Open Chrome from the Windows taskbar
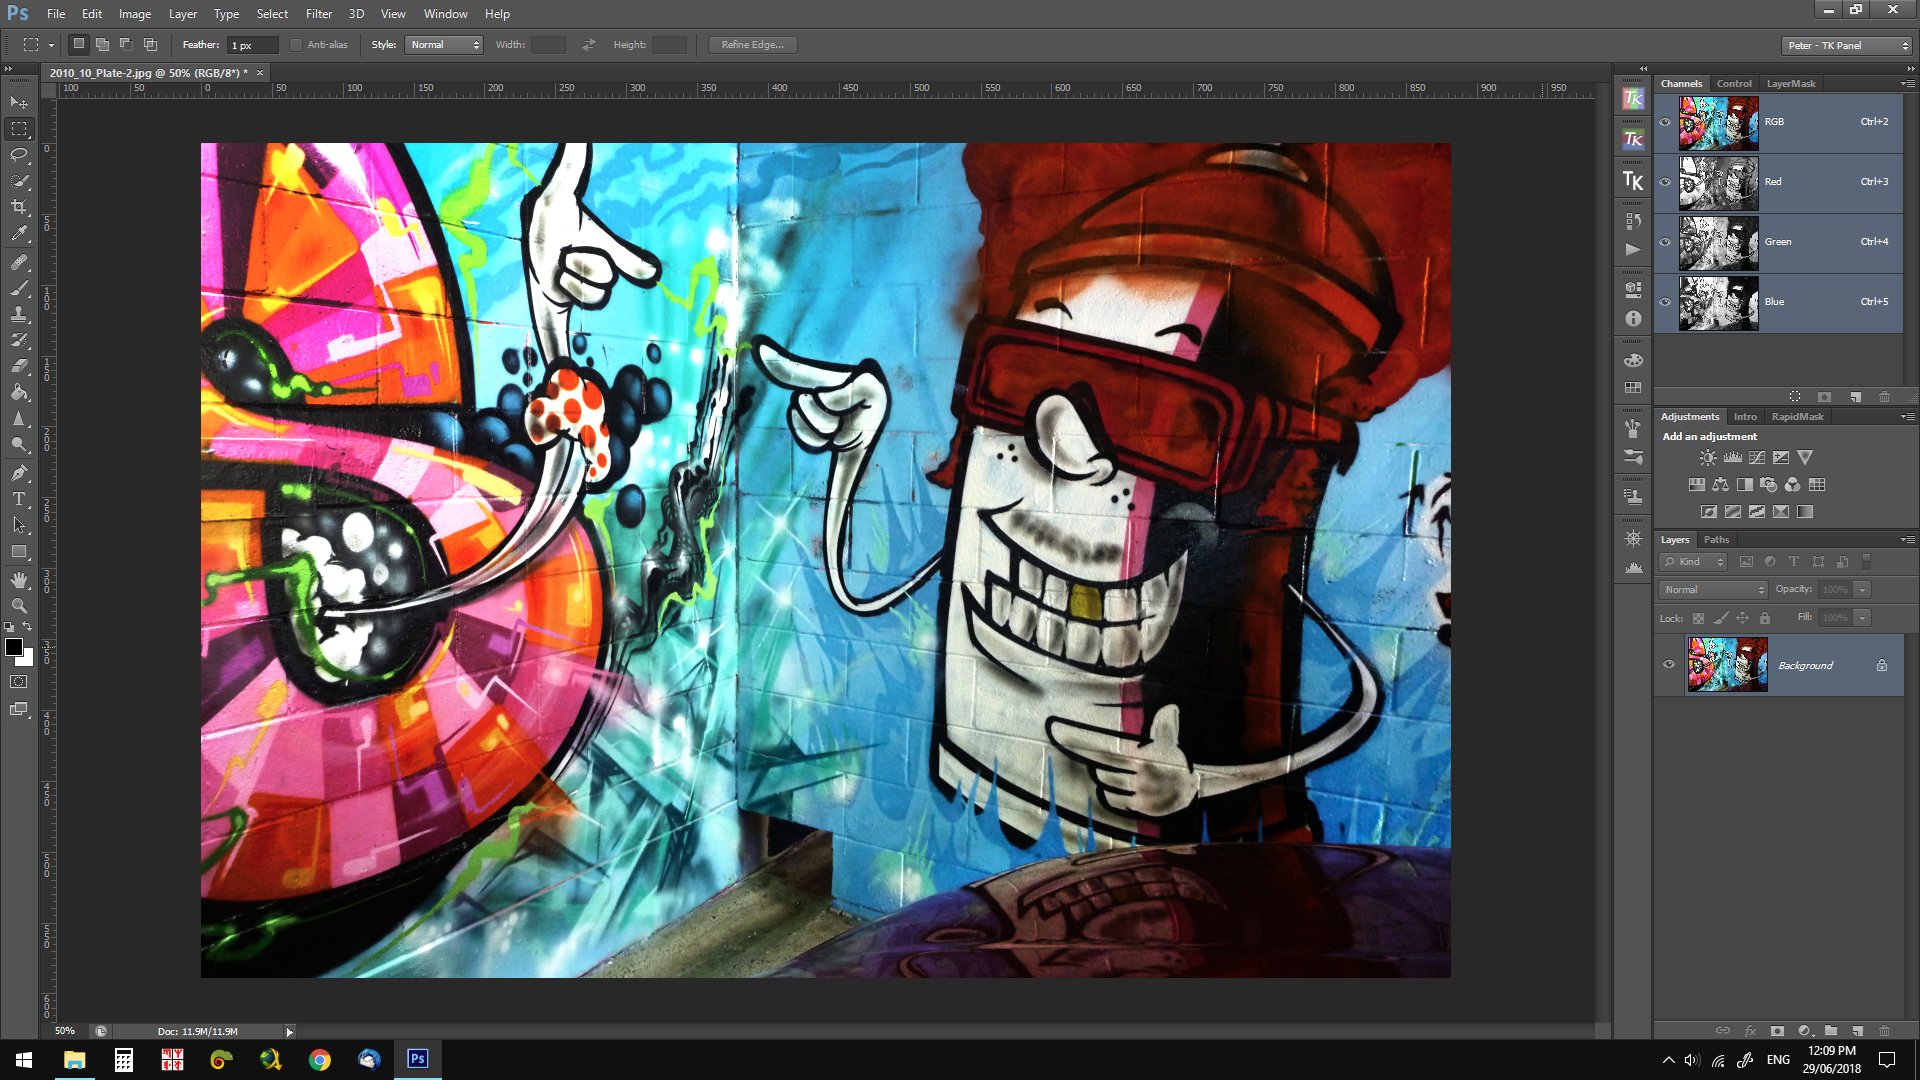Viewport: 1920px width, 1080px height. (320, 1059)
